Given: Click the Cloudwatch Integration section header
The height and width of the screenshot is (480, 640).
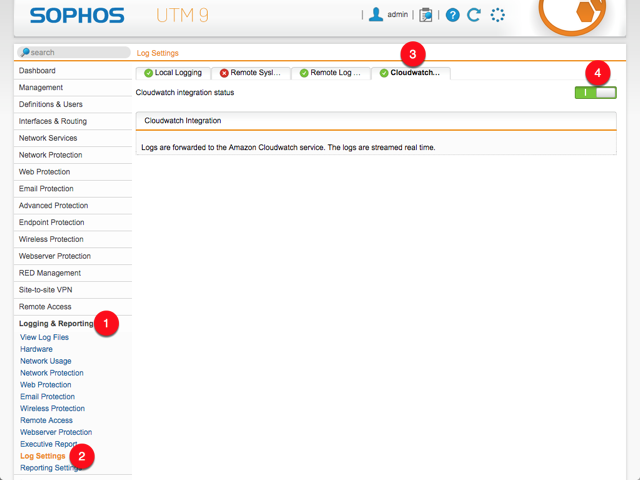Looking at the screenshot, I should [376, 121].
